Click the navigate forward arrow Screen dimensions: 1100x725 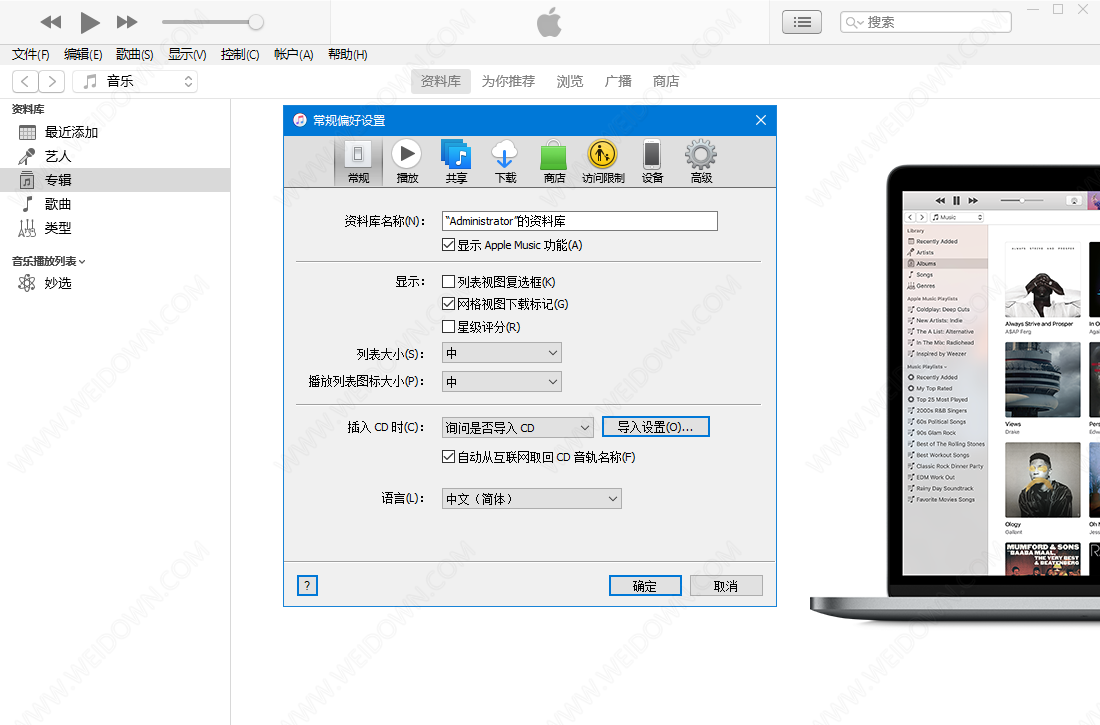point(52,81)
